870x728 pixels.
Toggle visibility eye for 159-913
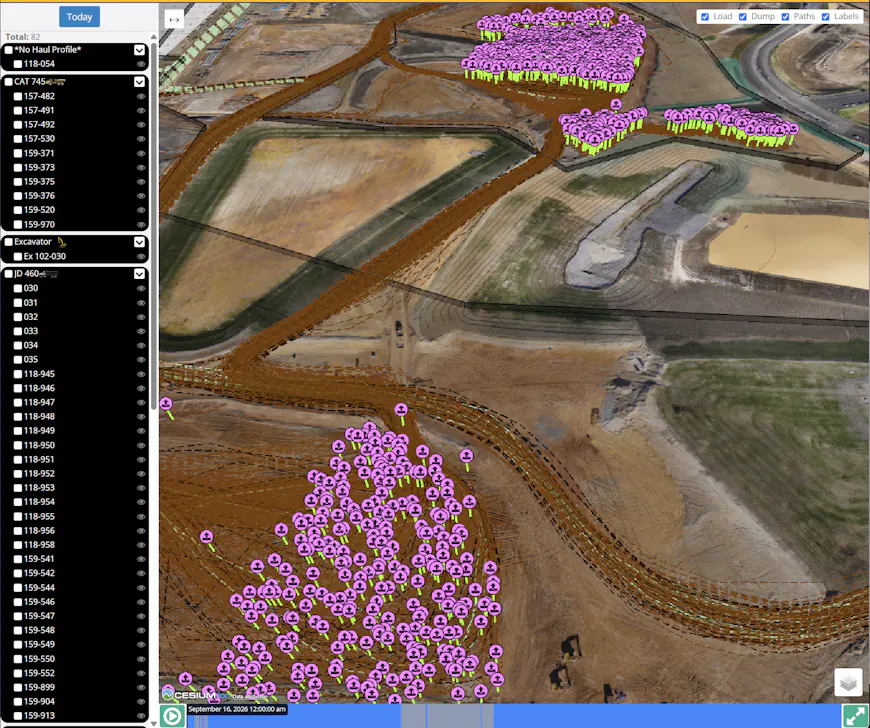[x=141, y=715]
